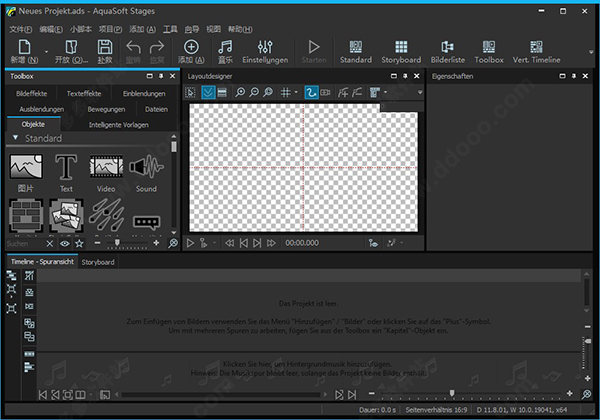Select the Timeline - Spuransicht tab
Image resolution: width=600 pixels, height=420 pixels.
pyautogui.click(x=42, y=262)
